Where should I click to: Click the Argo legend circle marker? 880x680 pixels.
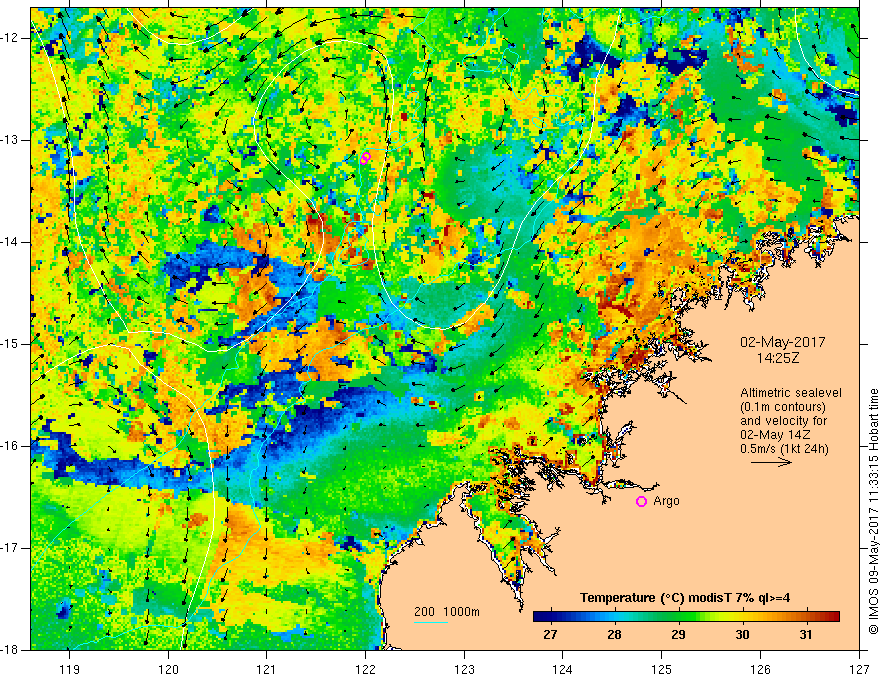tap(641, 501)
